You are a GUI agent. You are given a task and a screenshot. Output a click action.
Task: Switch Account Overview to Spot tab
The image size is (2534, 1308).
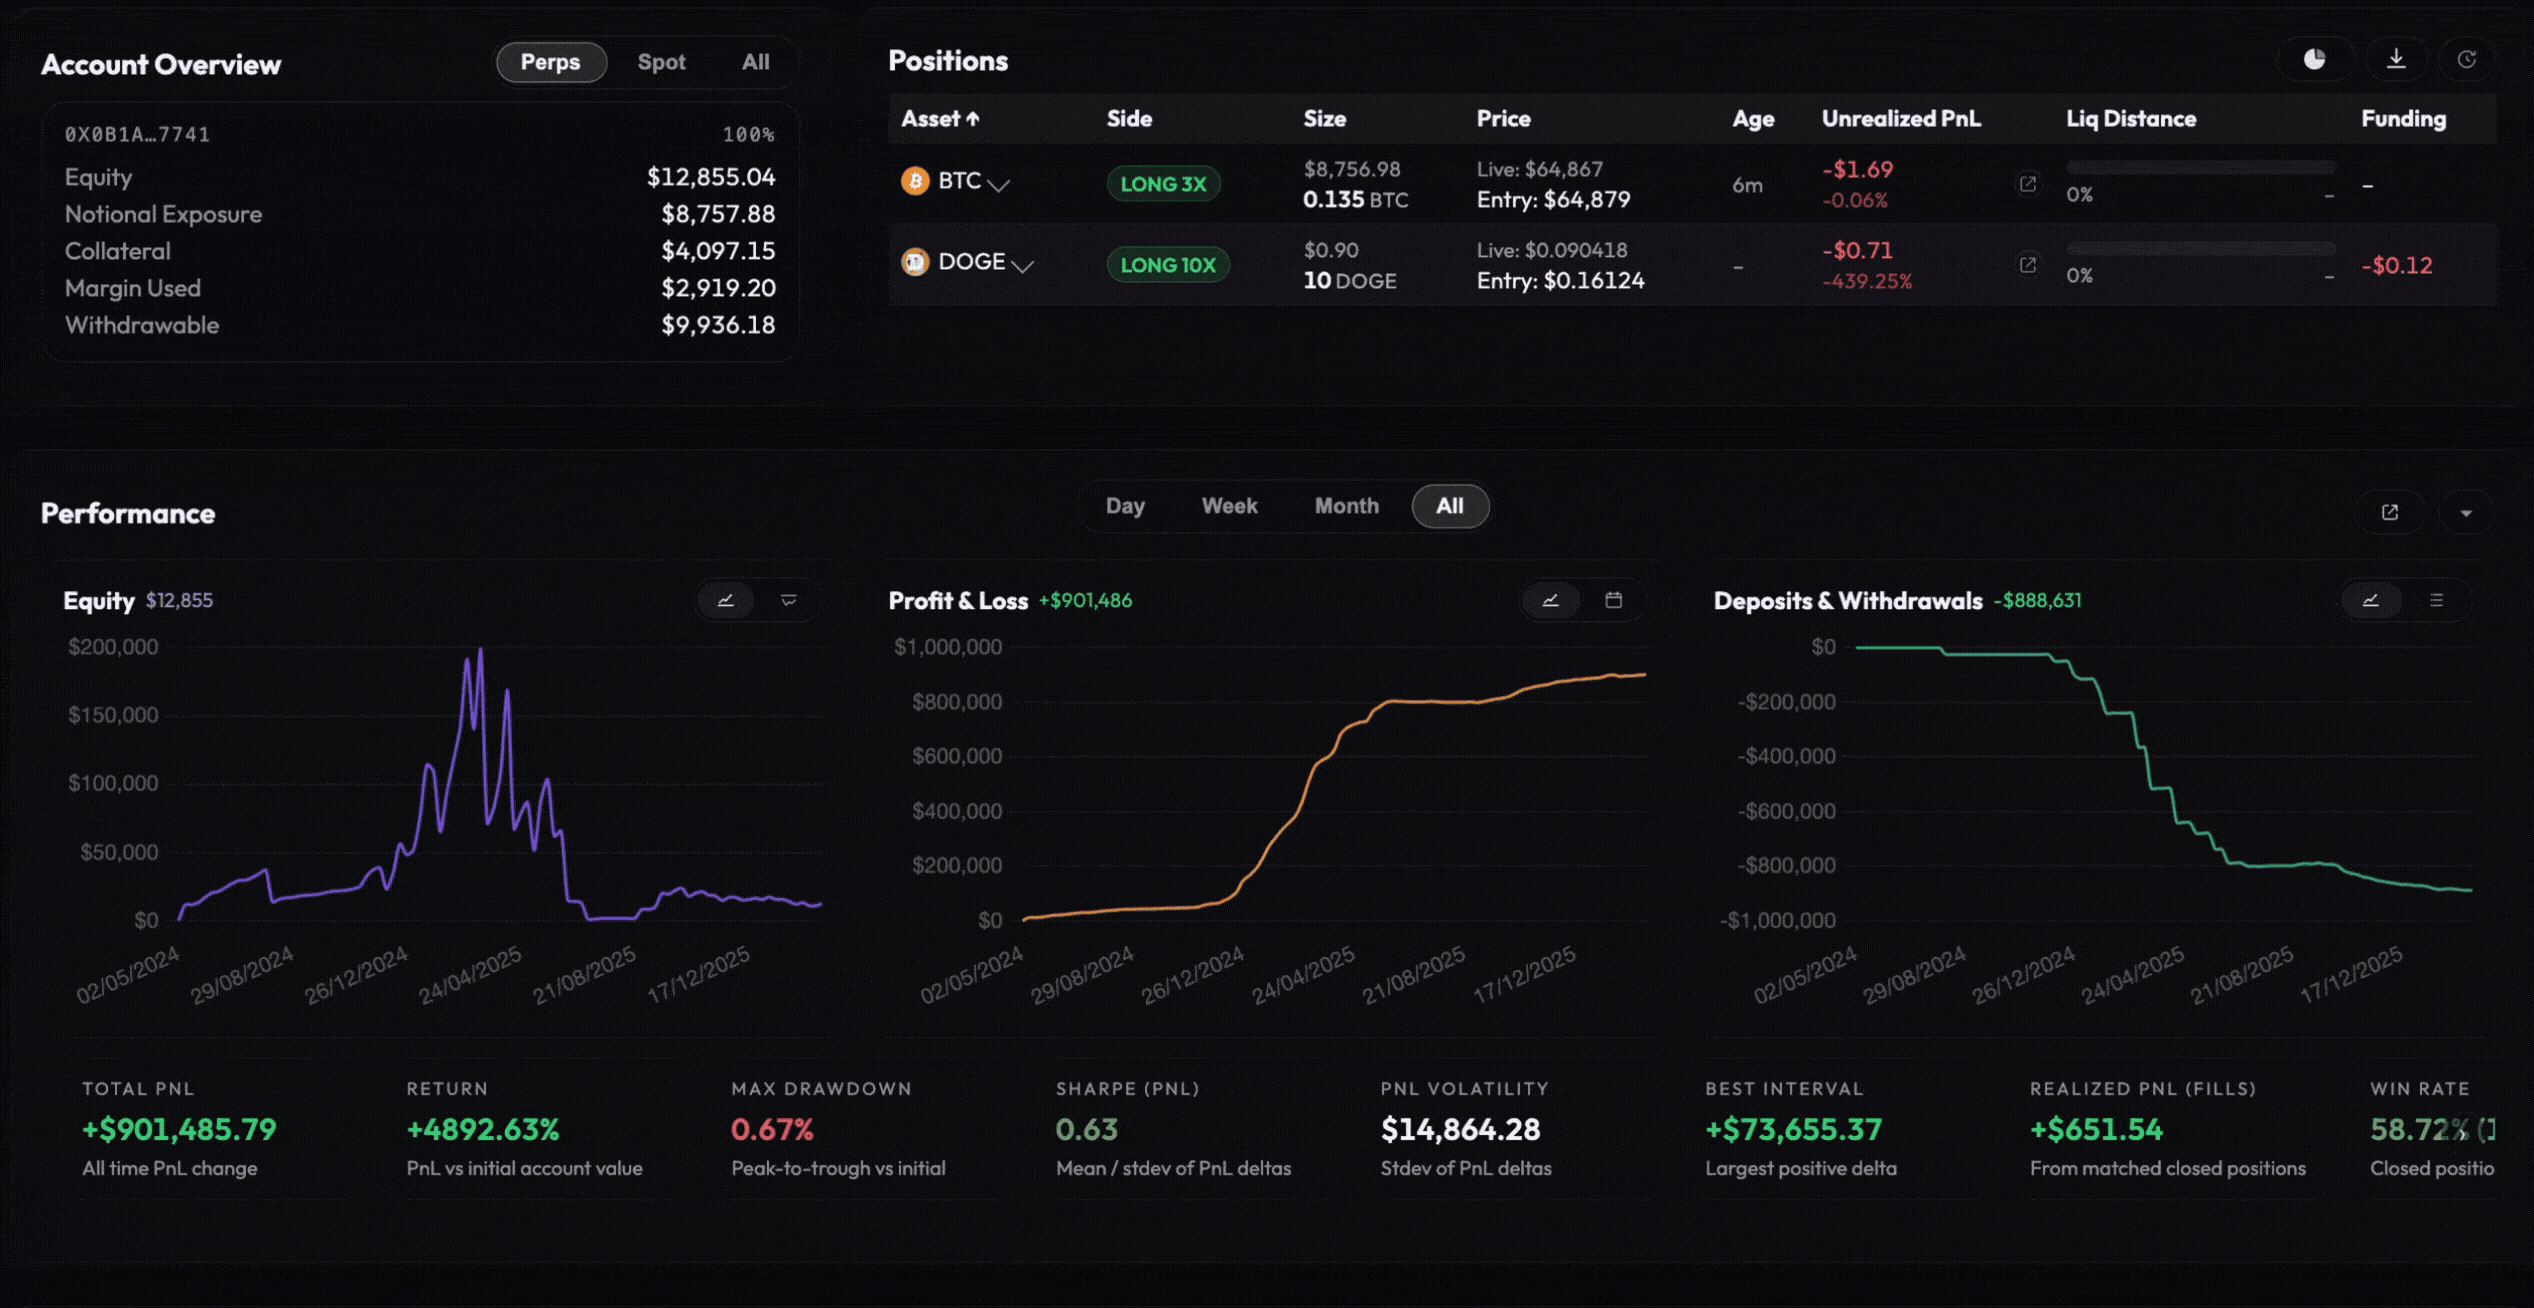click(661, 62)
